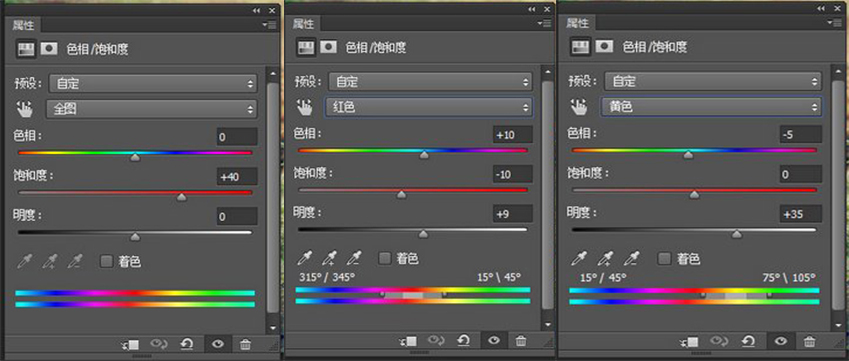
Task: Select 属性 tab in 红色 panel
Action: click(303, 23)
